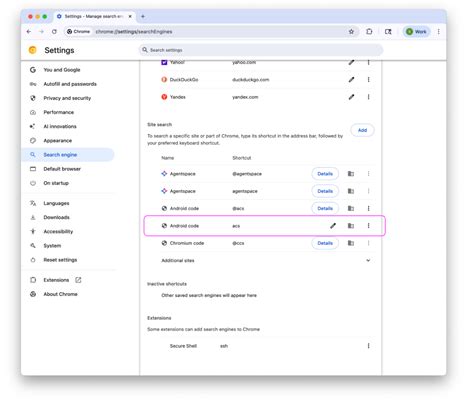The width and height of the screenshot is (474, 403).
Task: Click managed icon for @acs row
Action: point(351,208)
